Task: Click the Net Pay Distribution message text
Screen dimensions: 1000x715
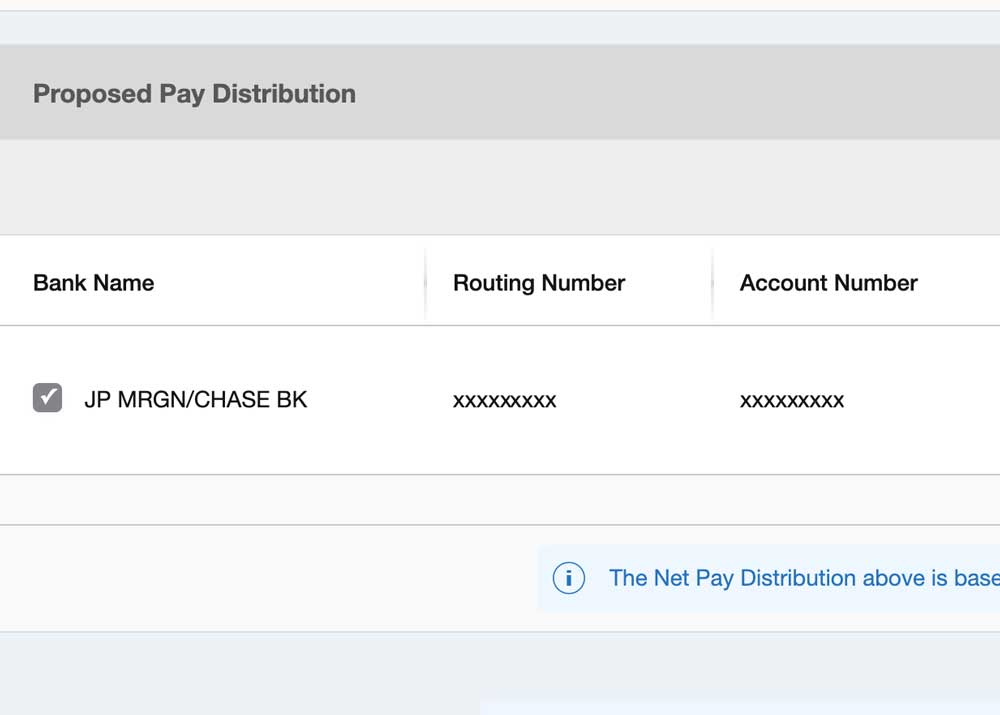Action: click(805, 578)
